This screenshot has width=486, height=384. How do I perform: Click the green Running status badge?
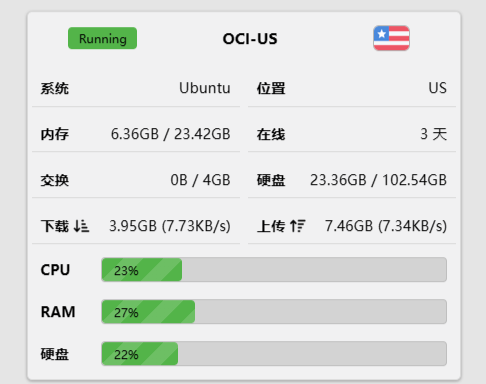[102, 38]
